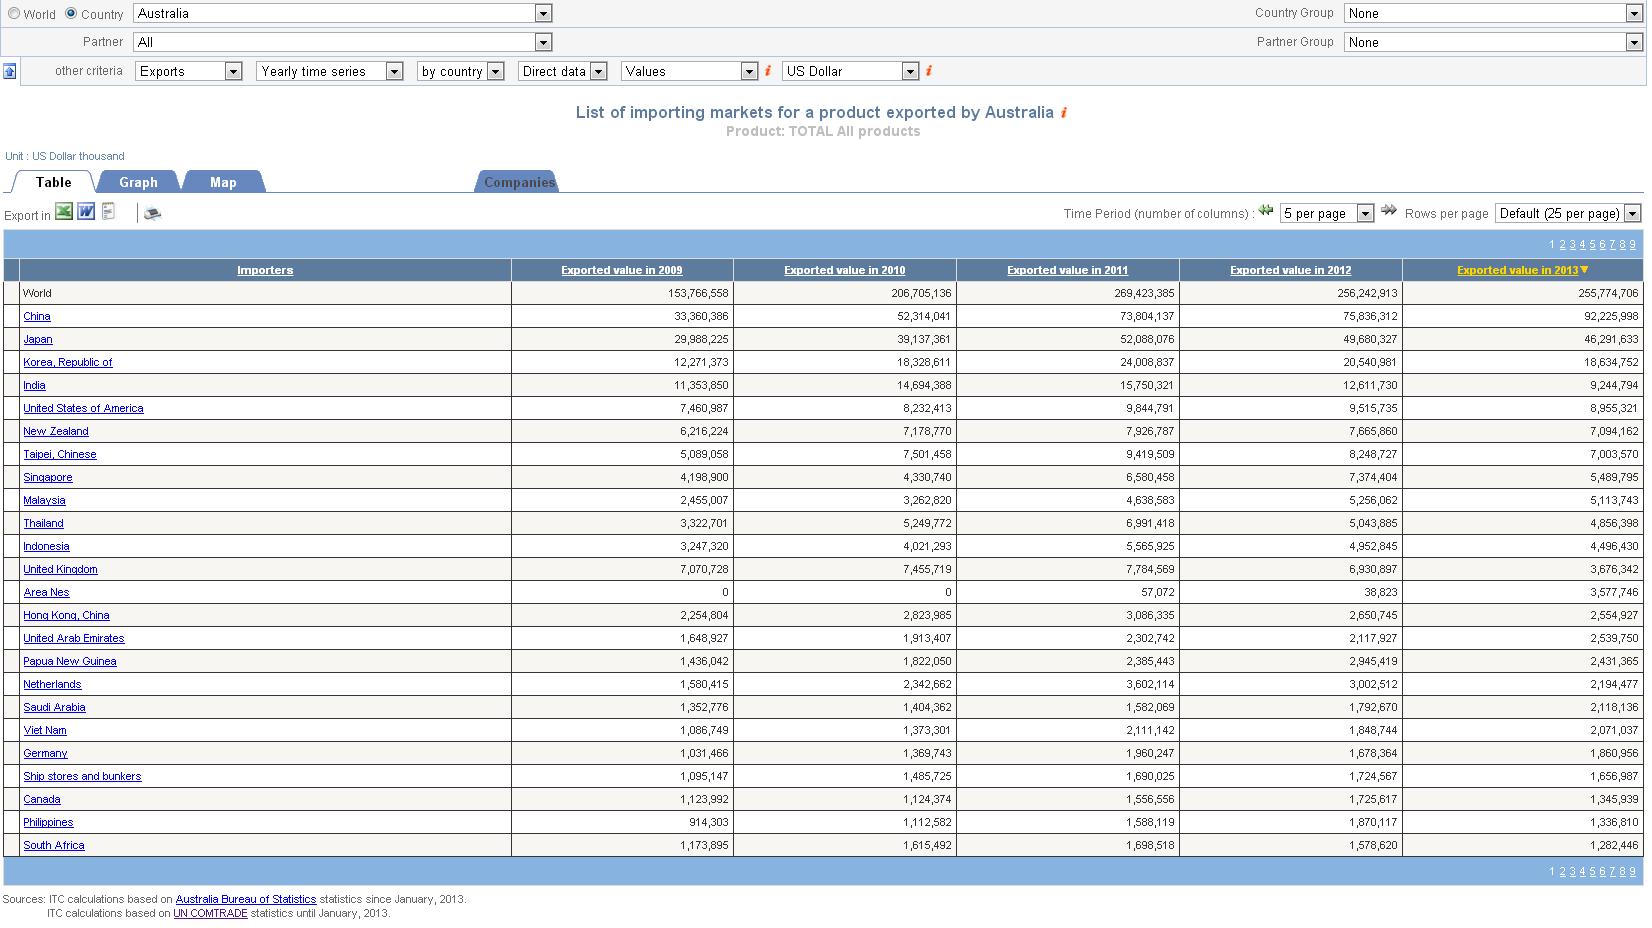Open United Arab Emirates link

pyautogui.click(x=74, y=638)
